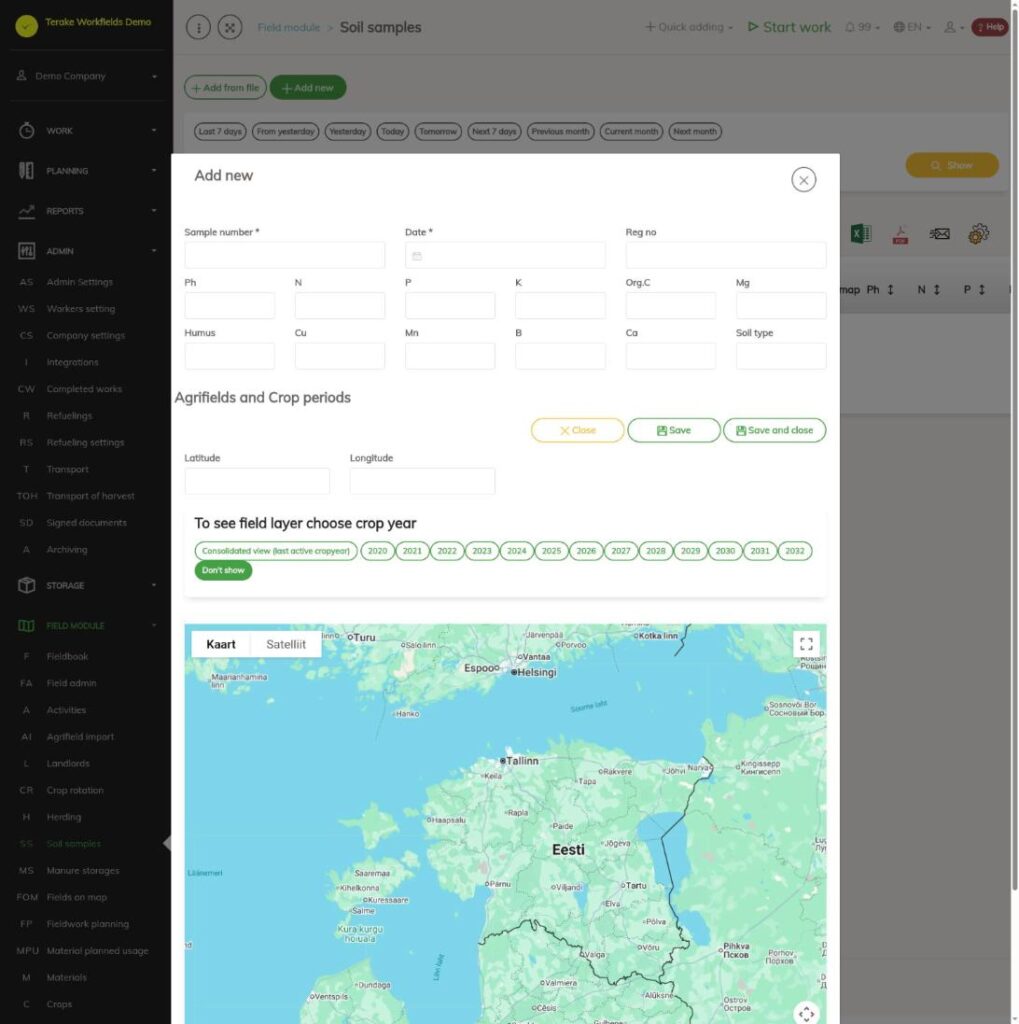The image size is (1019, 1024).
Task: Click the Planning icon in sidebar
Action: coord(26,170)
